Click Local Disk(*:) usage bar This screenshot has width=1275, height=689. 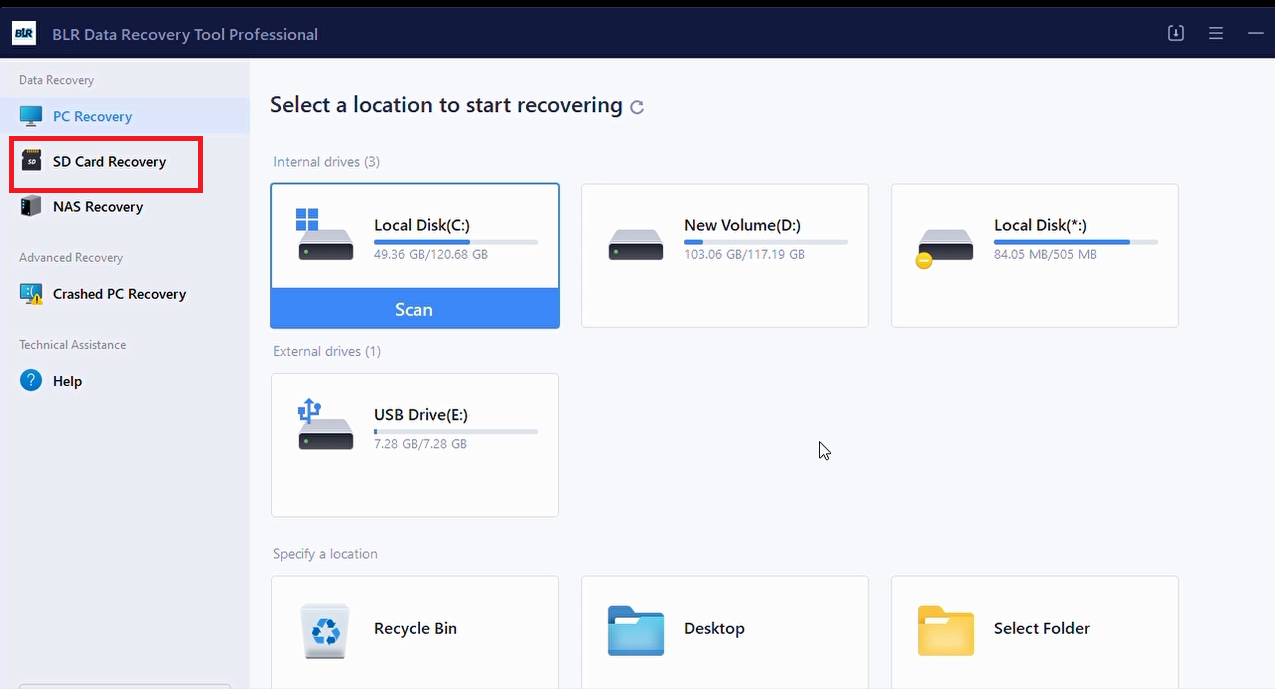coord(1076,242)
